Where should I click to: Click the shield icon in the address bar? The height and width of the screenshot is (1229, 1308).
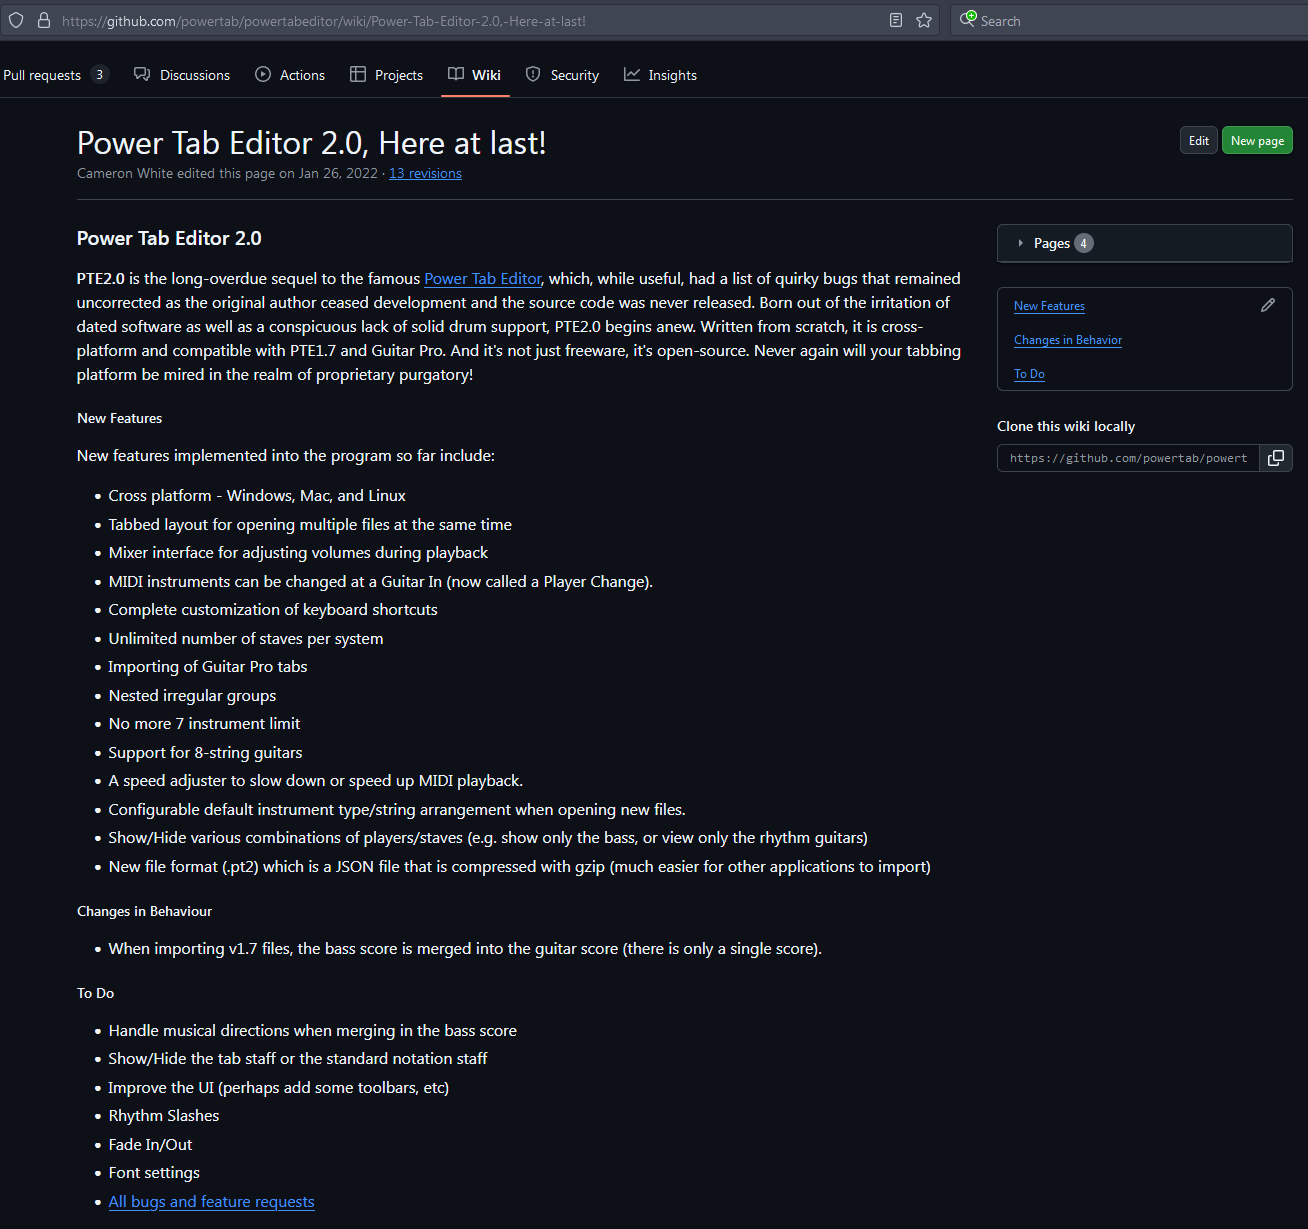16,20
